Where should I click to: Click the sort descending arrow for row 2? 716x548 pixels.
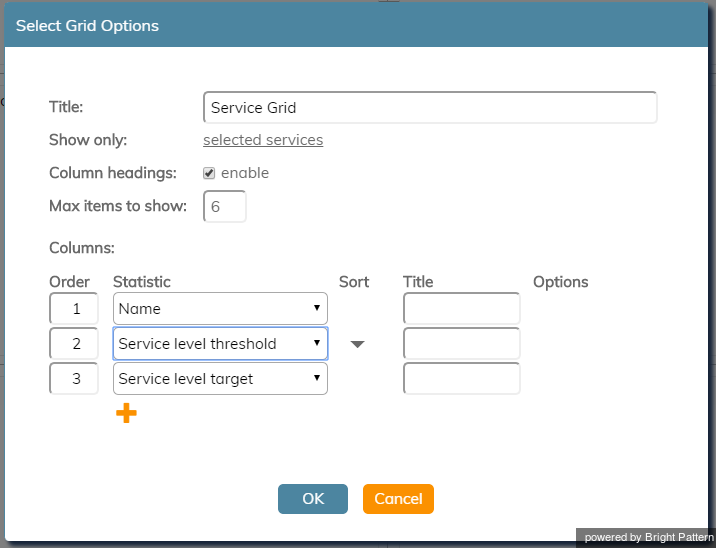point(358,344)
